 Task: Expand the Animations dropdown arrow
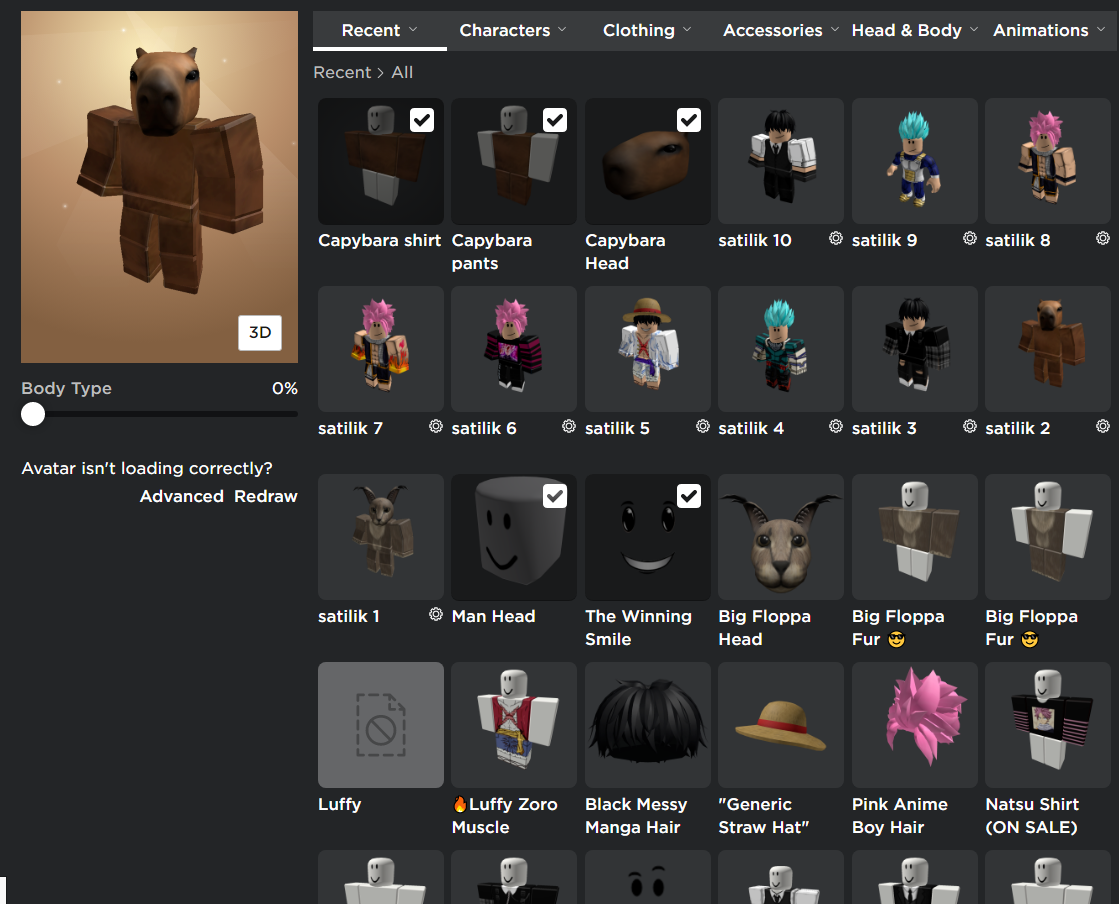[1101, 29]
